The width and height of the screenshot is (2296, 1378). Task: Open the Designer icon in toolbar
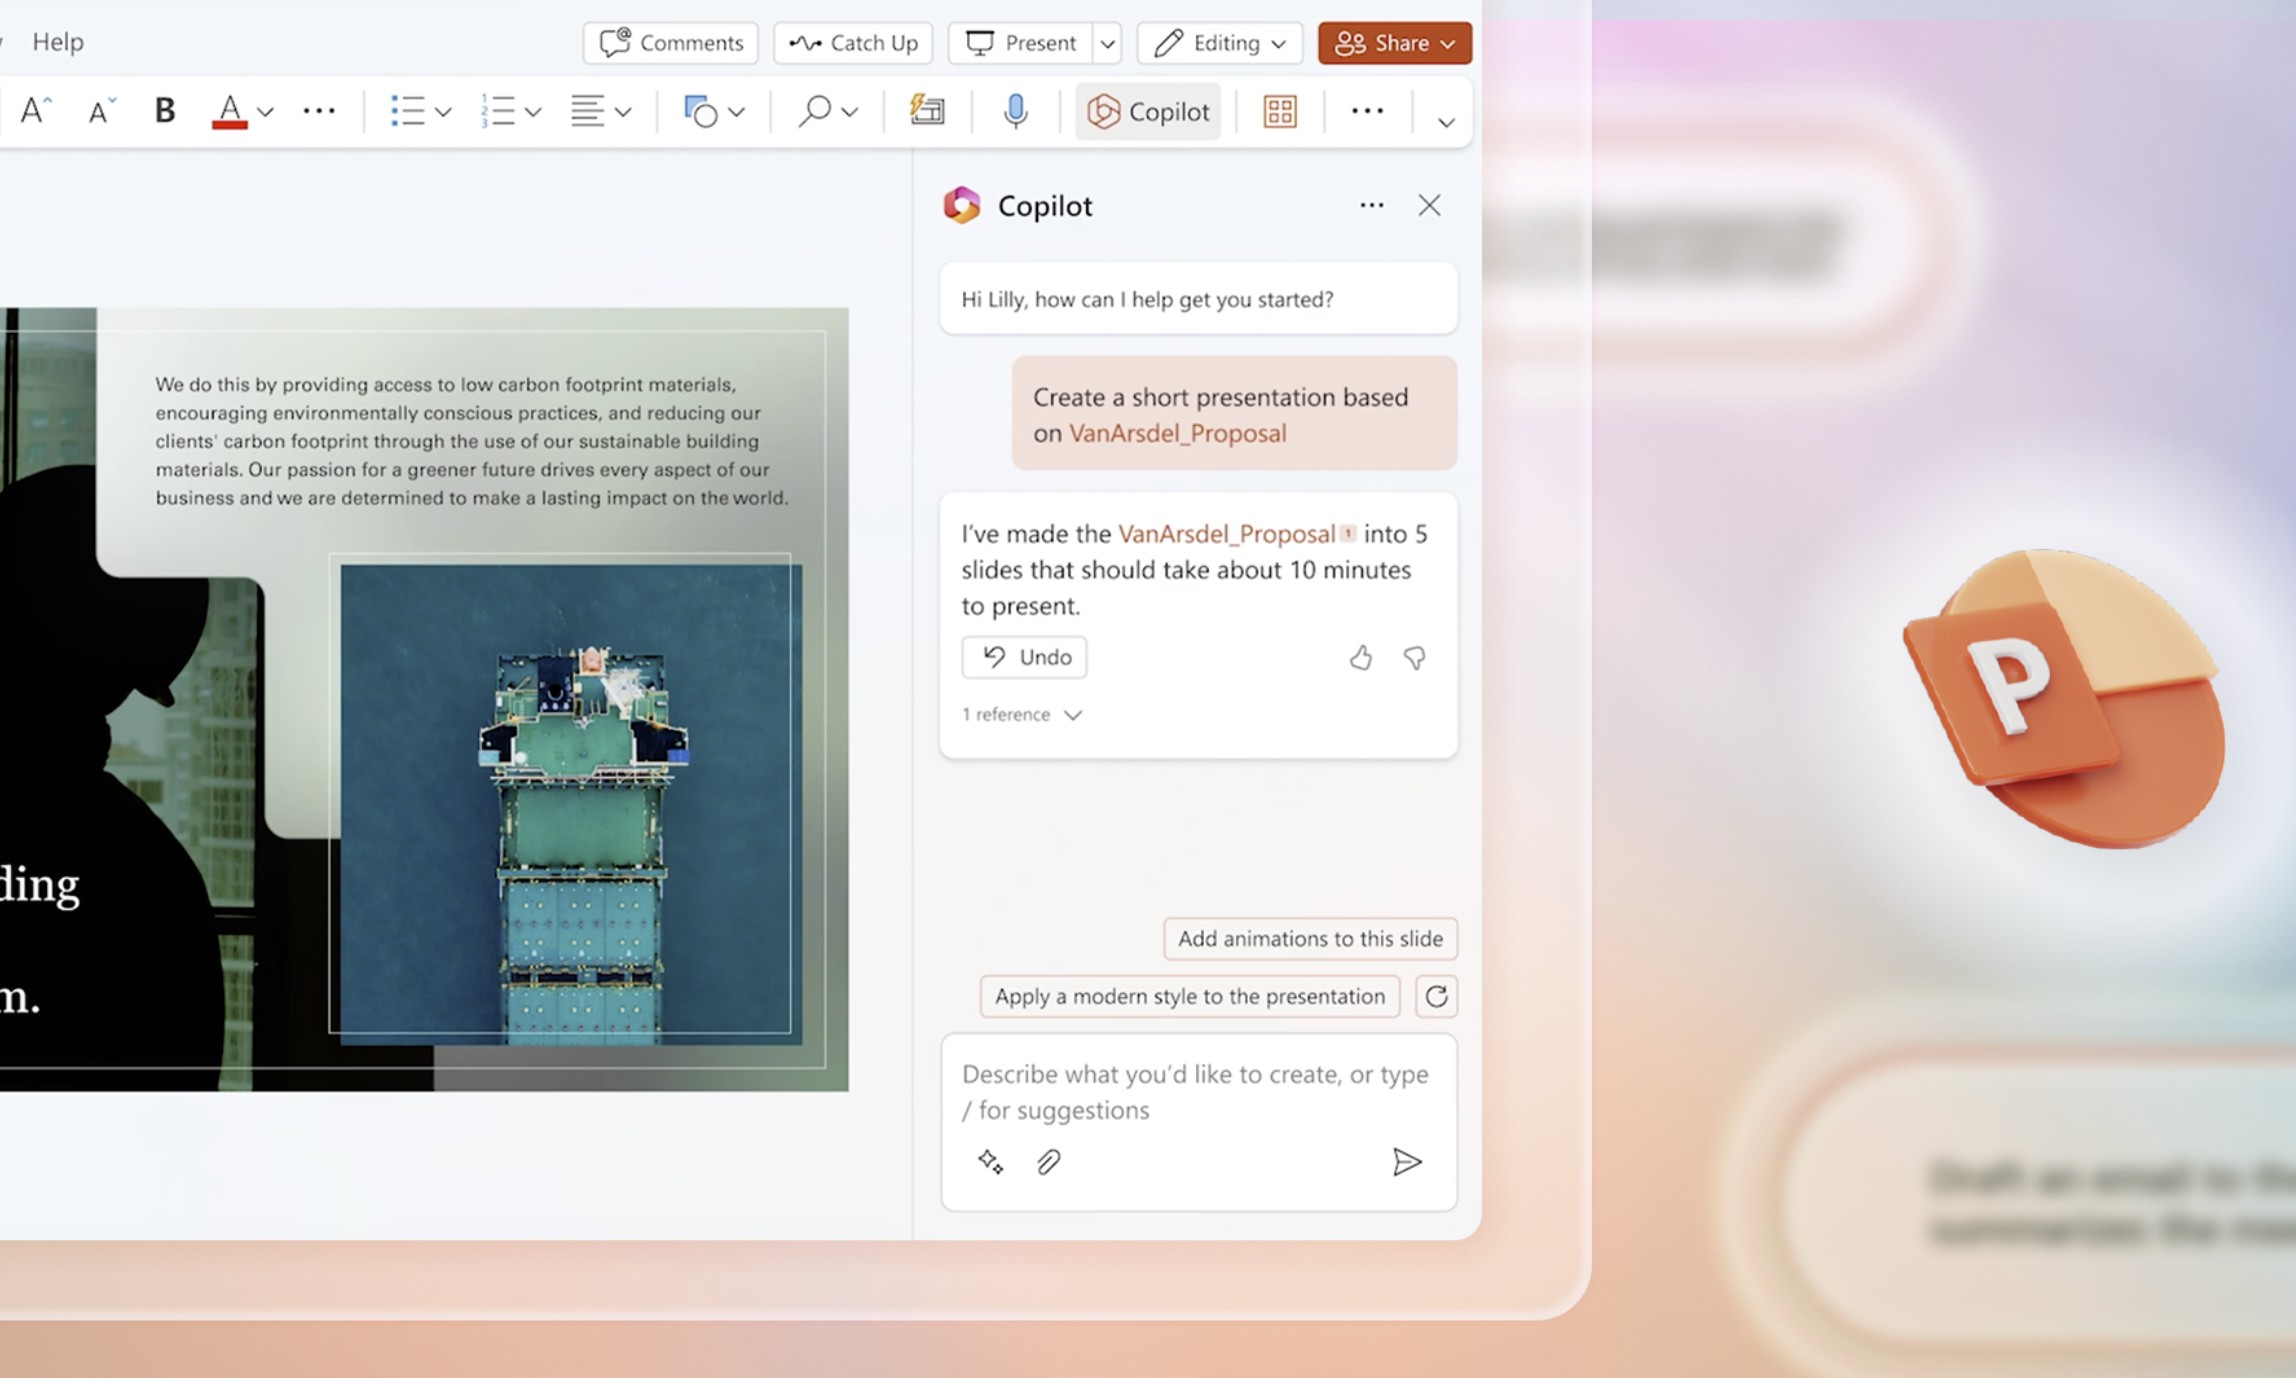pyautogui.click(x=927, y=111)
